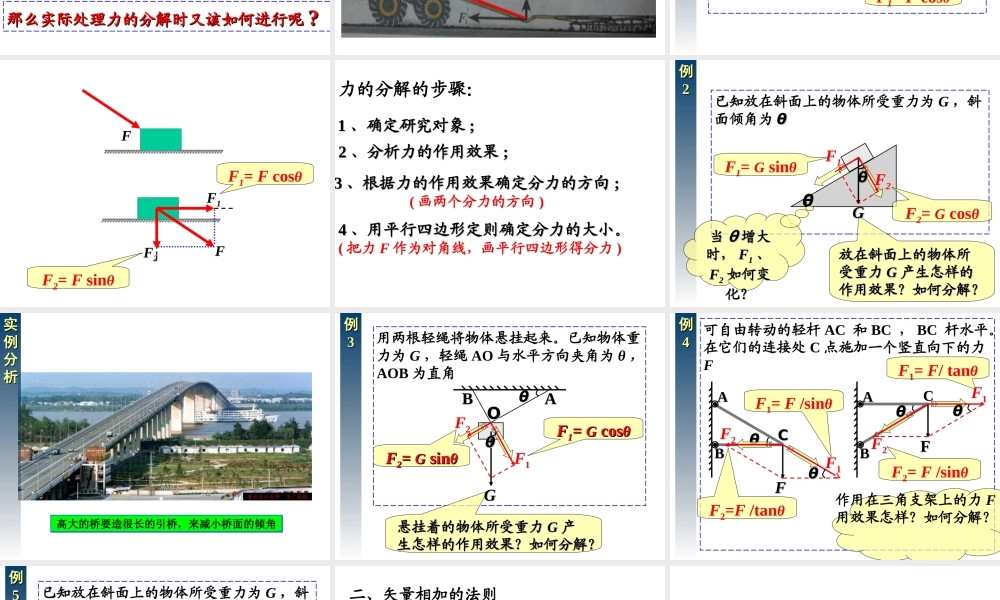Click the bridge photograph
This screenshot has width=1000, height=600.
pyautogui.click(x=165, y=436)
